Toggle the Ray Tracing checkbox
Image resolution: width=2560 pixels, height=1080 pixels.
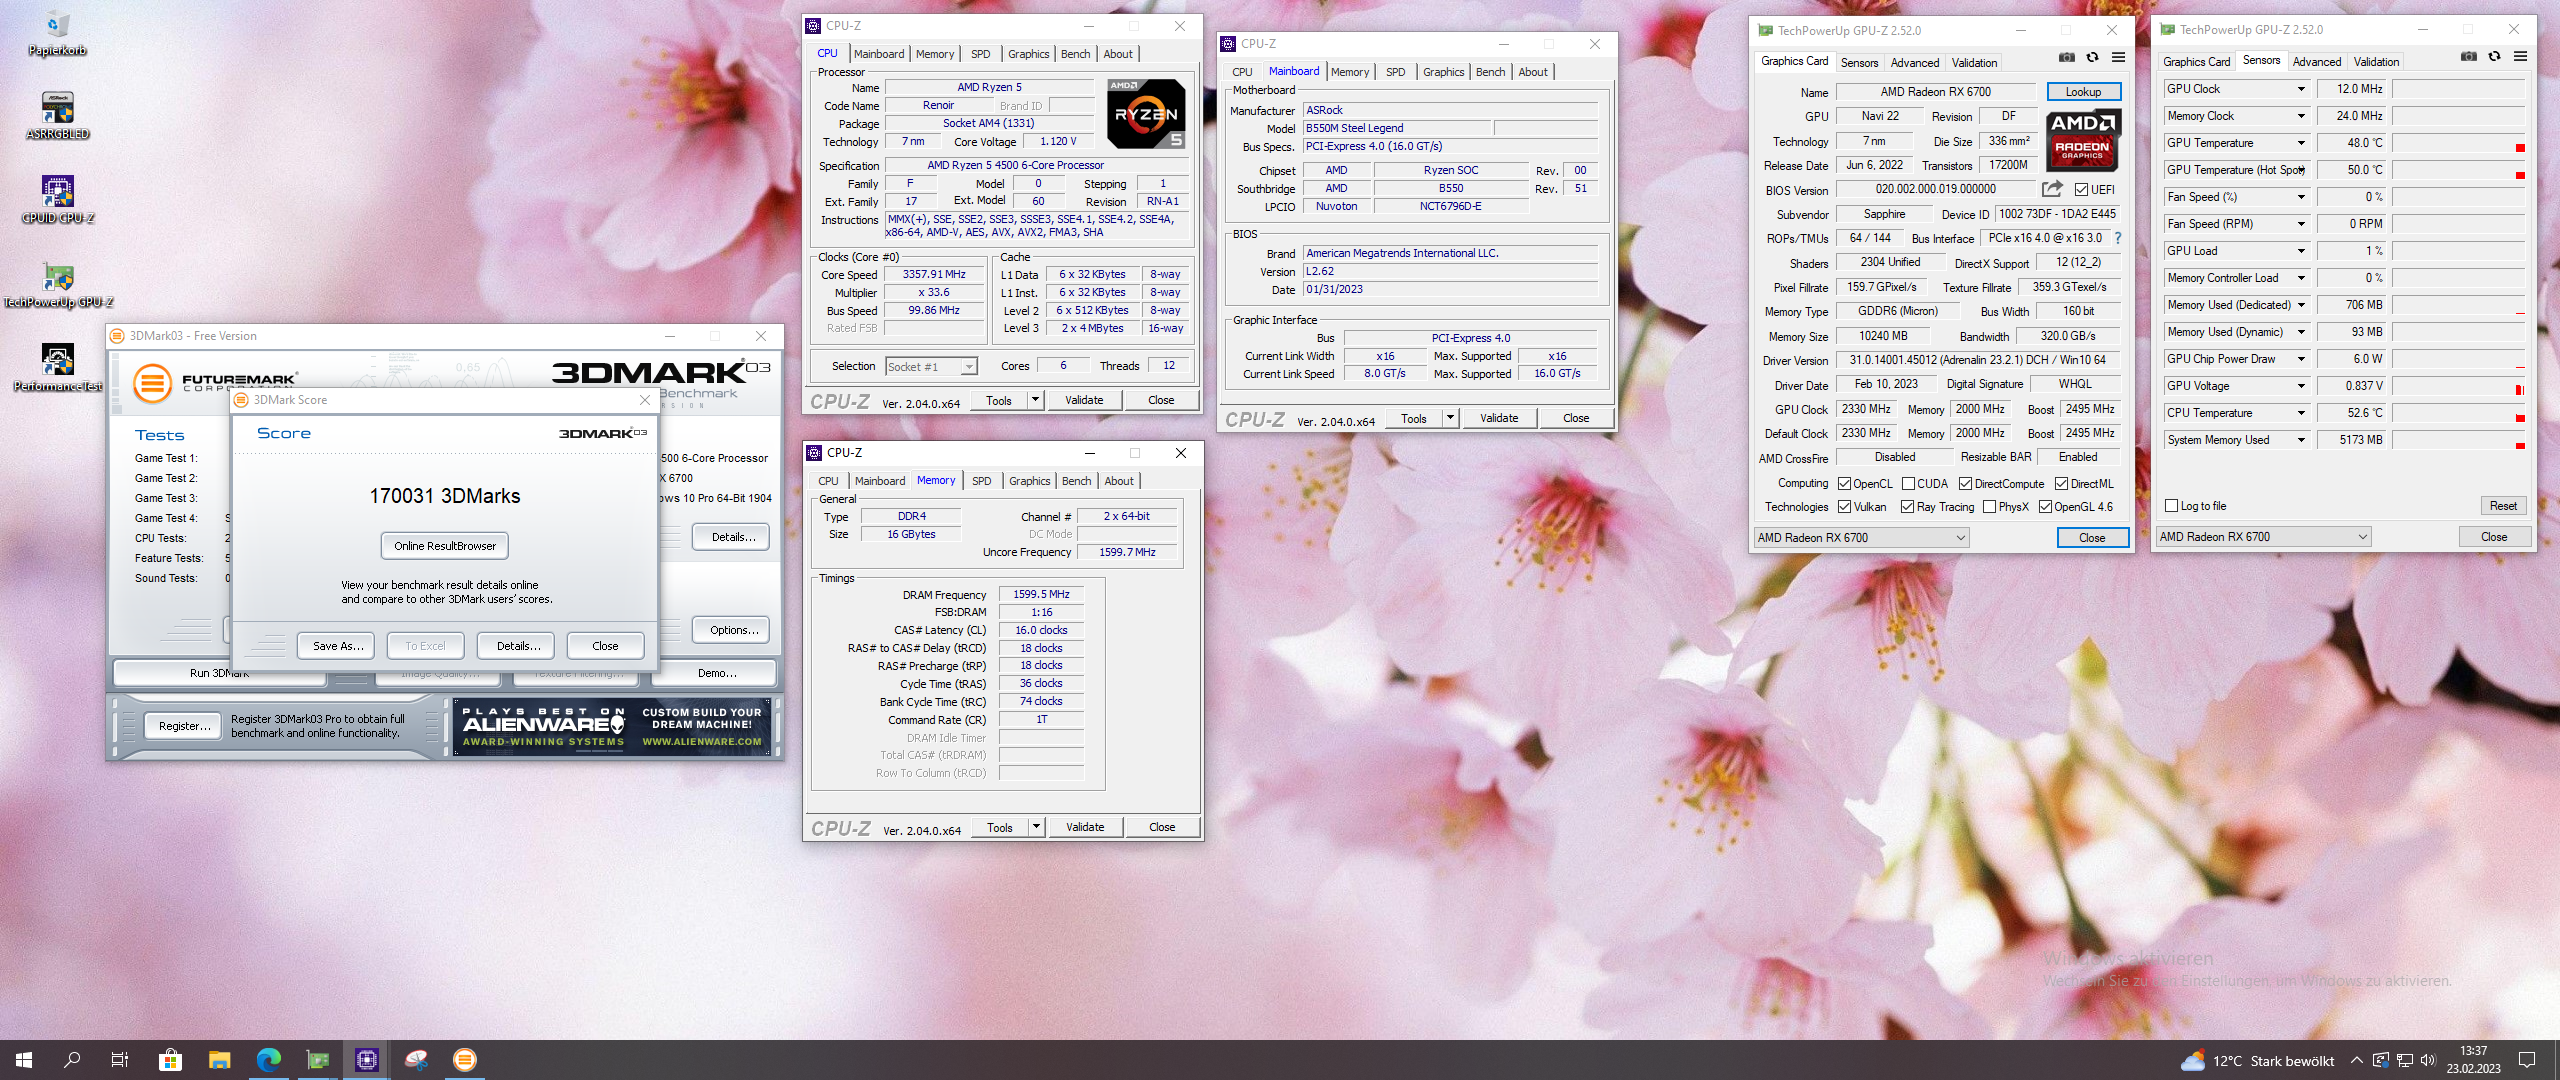point(1907,507)
